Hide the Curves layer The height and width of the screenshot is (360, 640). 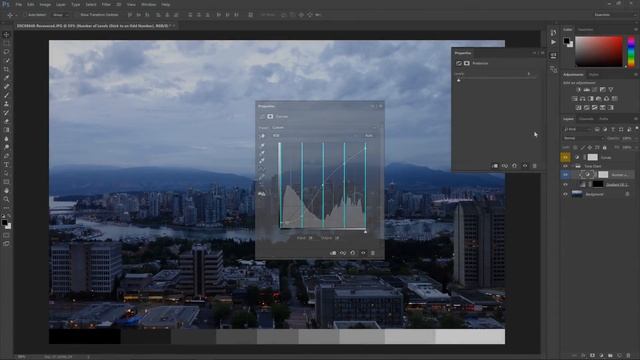coord(565,157)
